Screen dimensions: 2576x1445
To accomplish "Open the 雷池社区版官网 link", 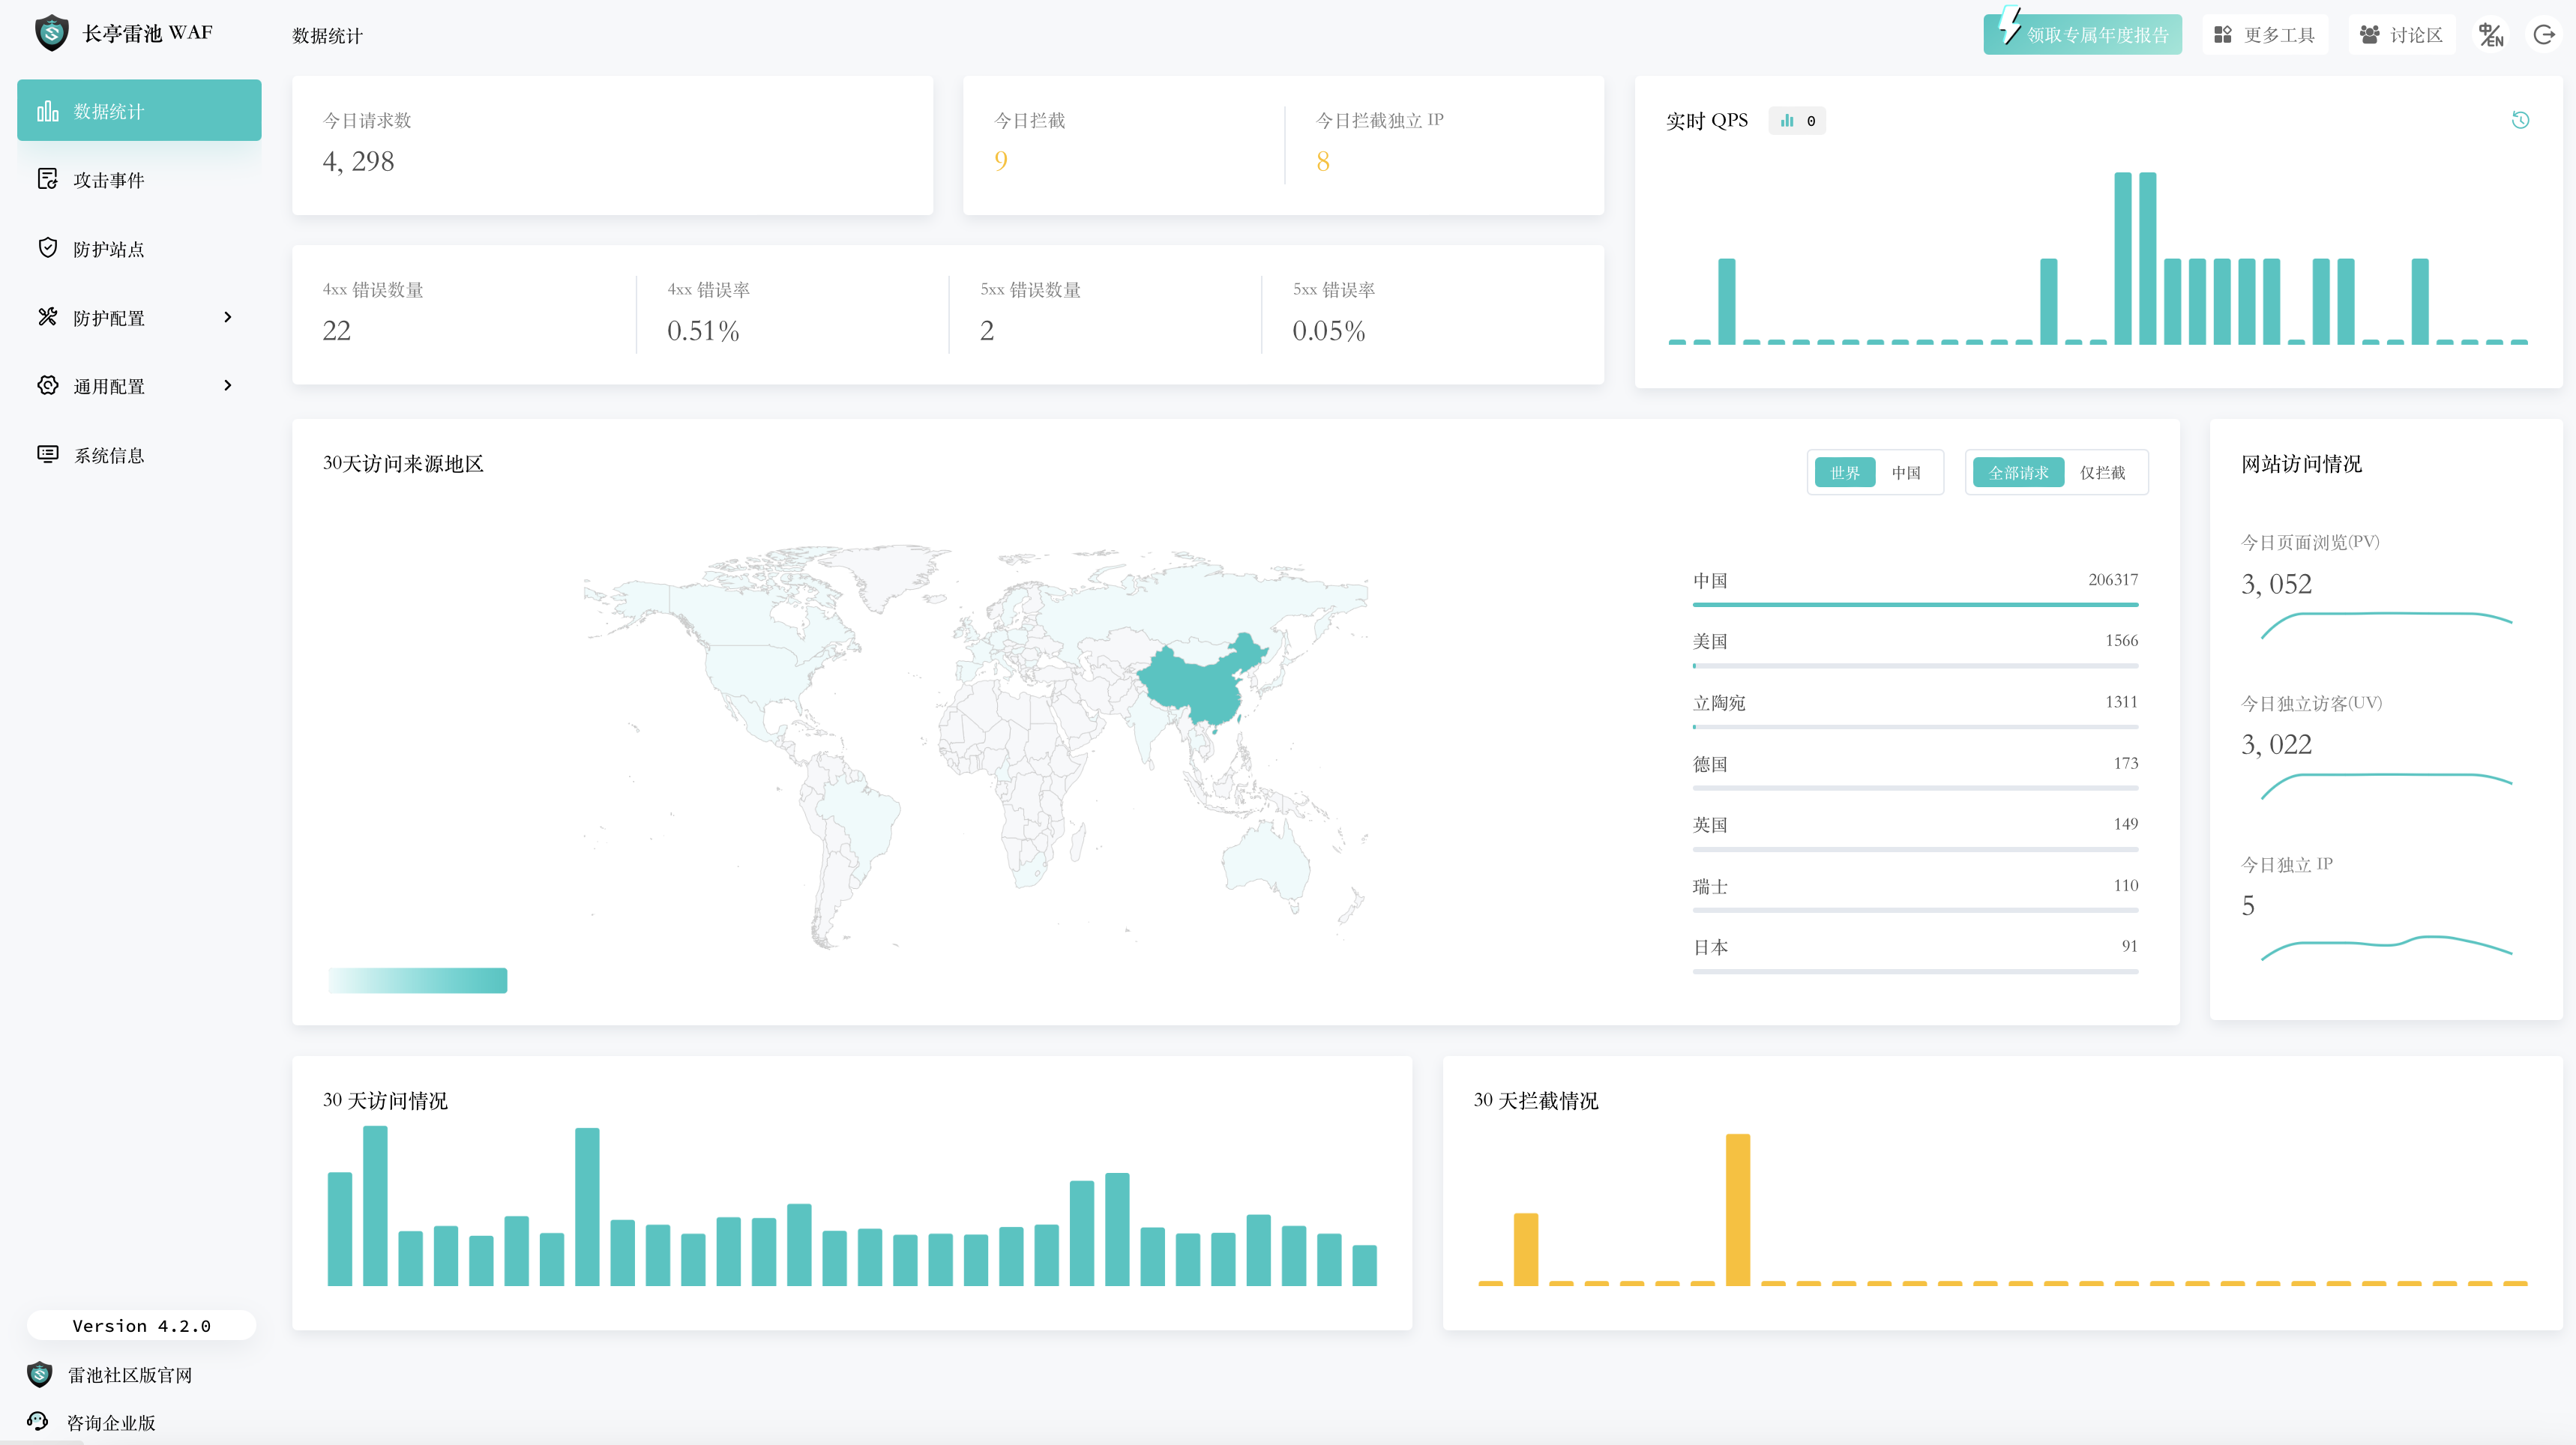I will tap(129, 1375).
